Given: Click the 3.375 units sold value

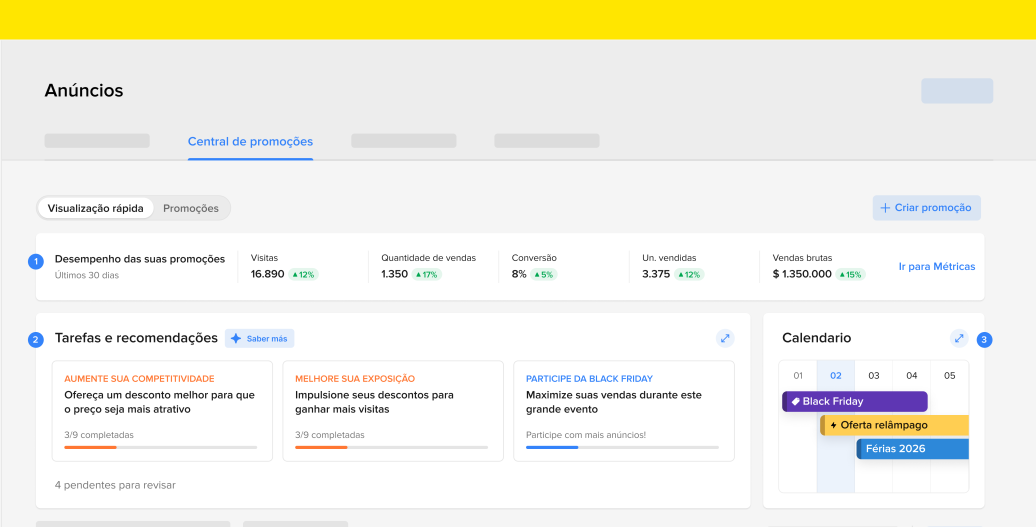Looking at the screenshot, I should point(656,274).
